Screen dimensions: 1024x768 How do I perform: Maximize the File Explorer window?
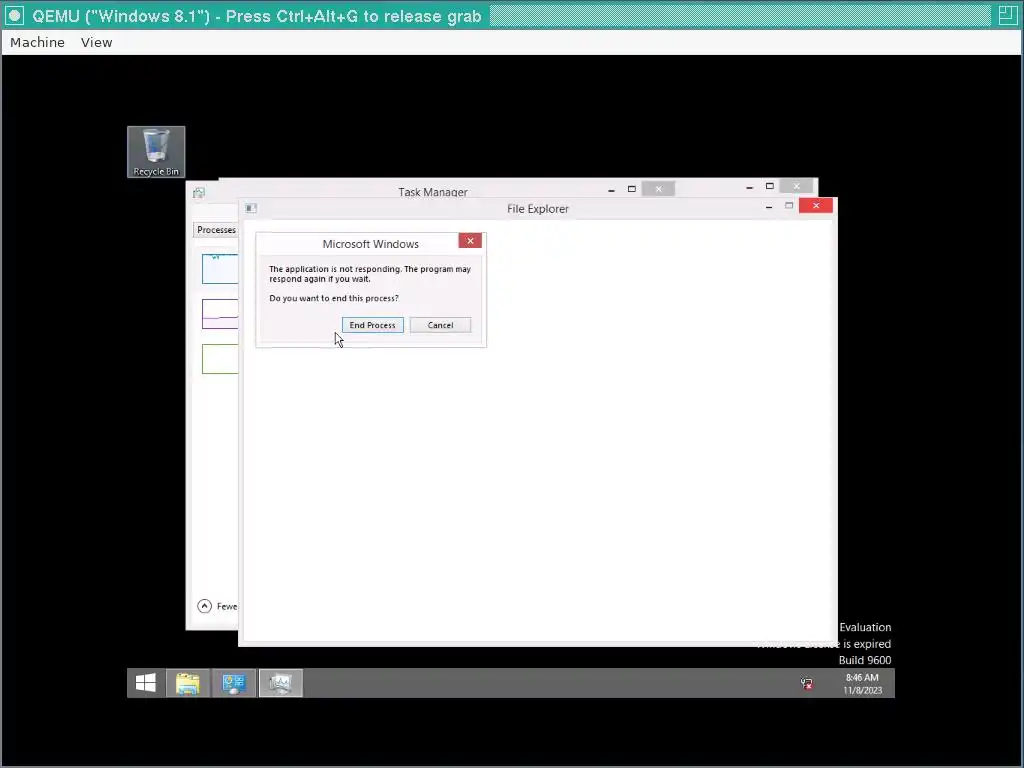[789, 206]
